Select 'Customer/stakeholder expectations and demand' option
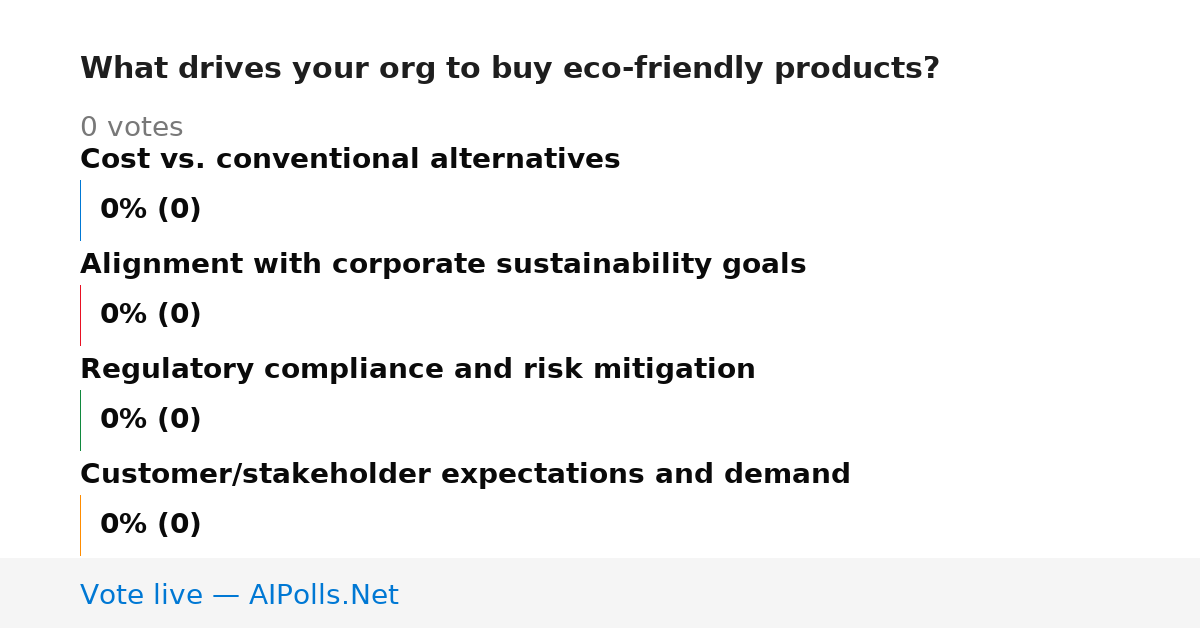This screenshot has width=1200, height=628. tap(465, 475)
